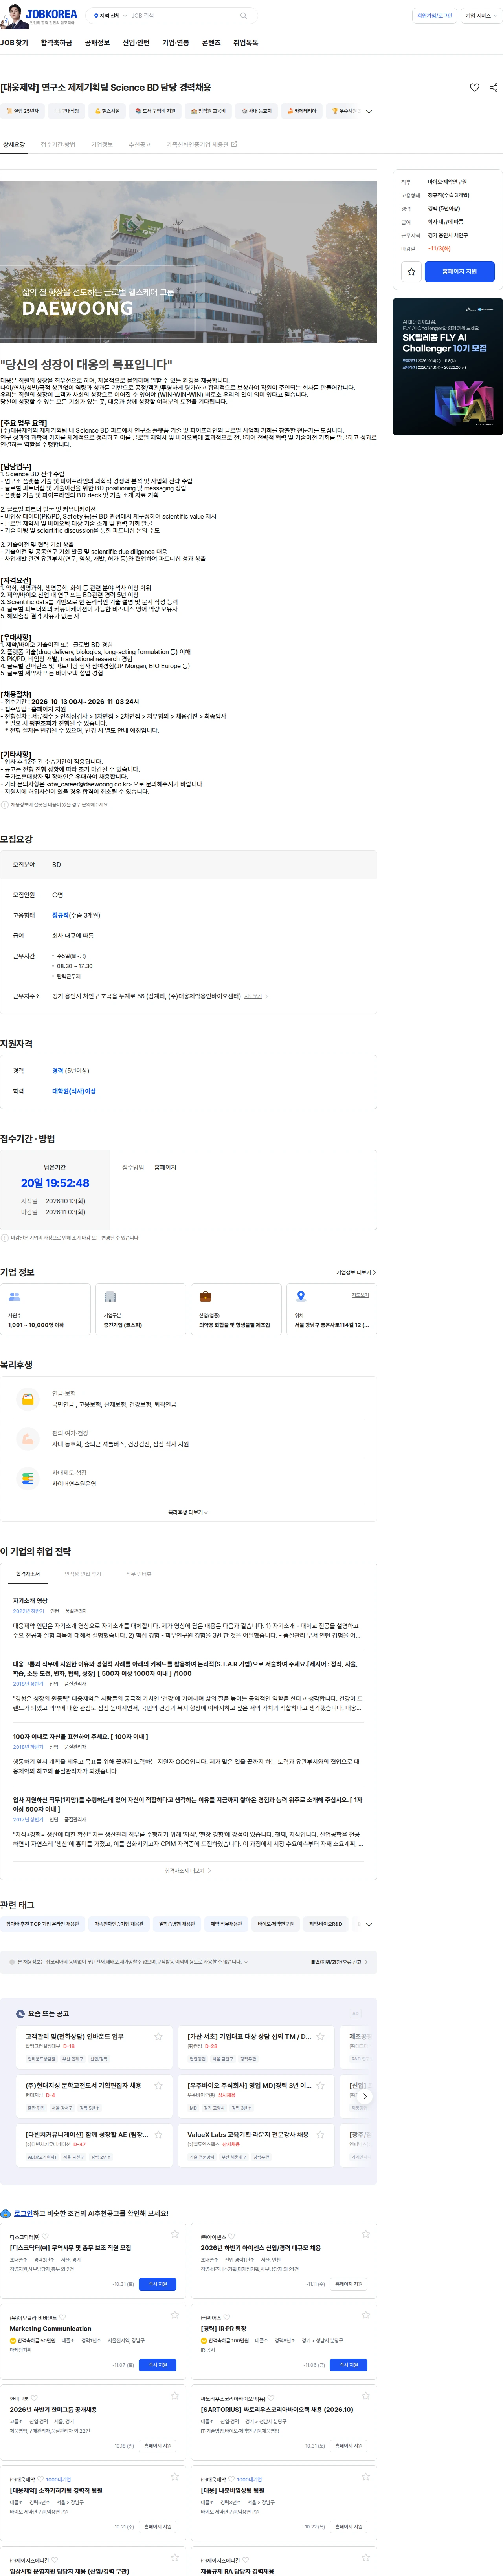Star the [가산-서초] 기업대표 대상 상담 posting
The width and height of the screenshot is (503, 2576).
point(320,2036)
